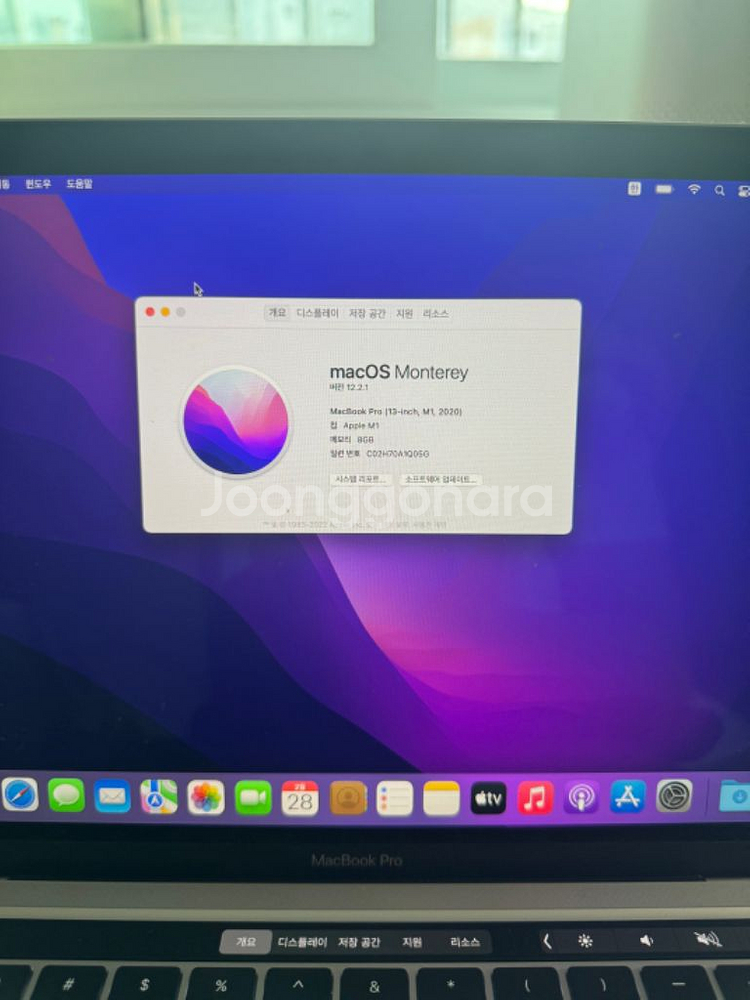Open the Music app icon
The width and height of the screenshot is (750, 1000).
point(535,797)
